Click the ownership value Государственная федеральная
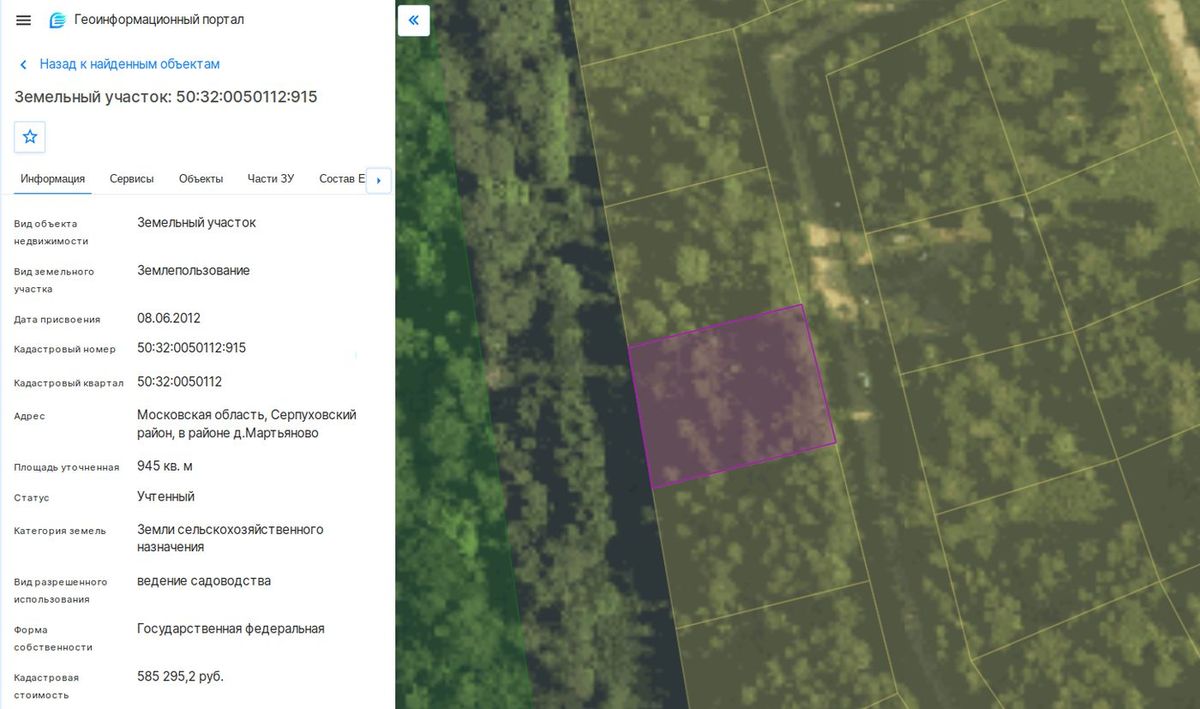 click(231, 629)
